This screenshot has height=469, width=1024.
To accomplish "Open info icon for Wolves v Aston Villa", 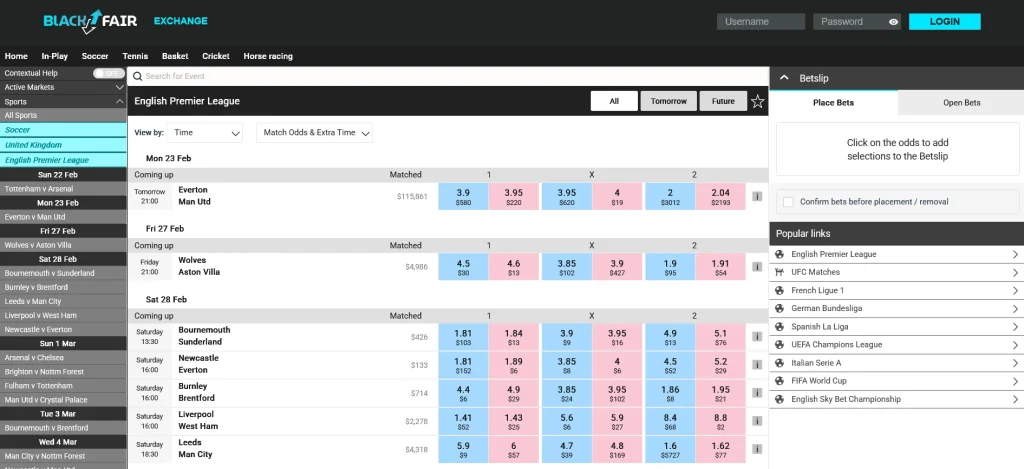I will pyautogui.click(x=757, y=267).
